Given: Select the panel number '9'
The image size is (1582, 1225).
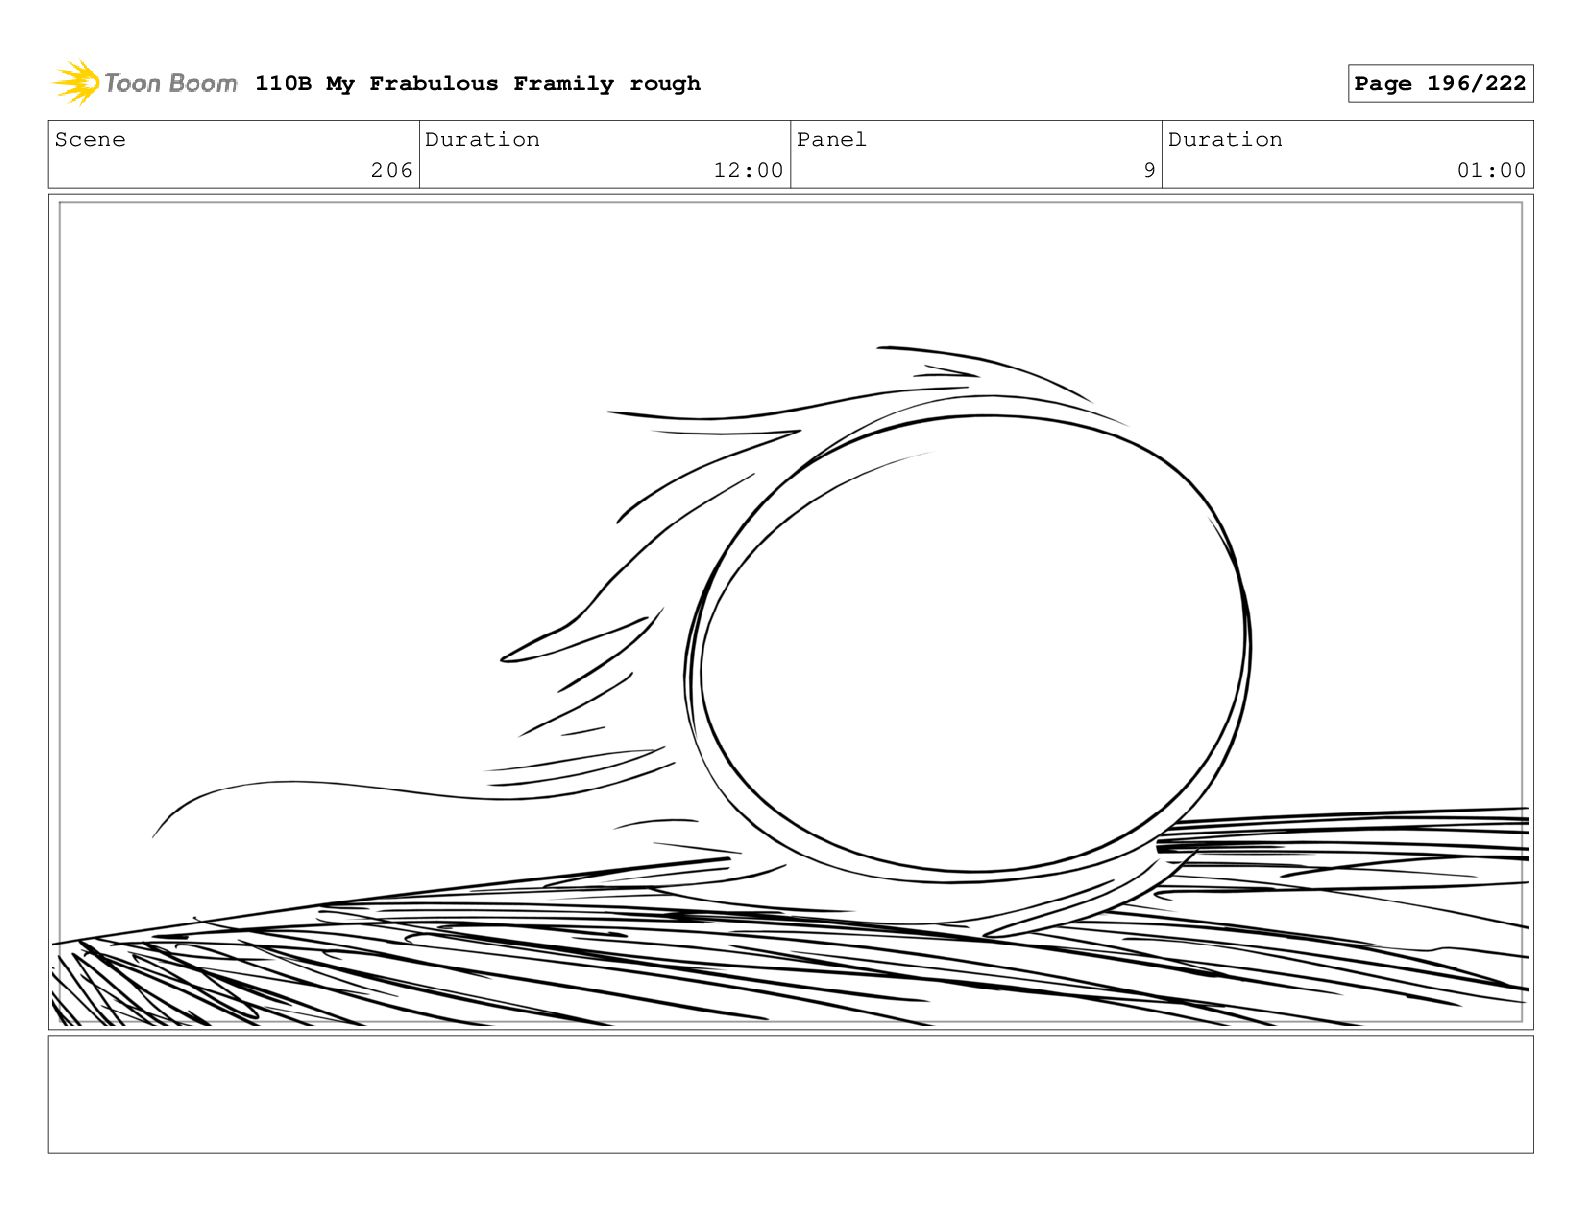Looking at the screenshot, I should (1149, 171).
